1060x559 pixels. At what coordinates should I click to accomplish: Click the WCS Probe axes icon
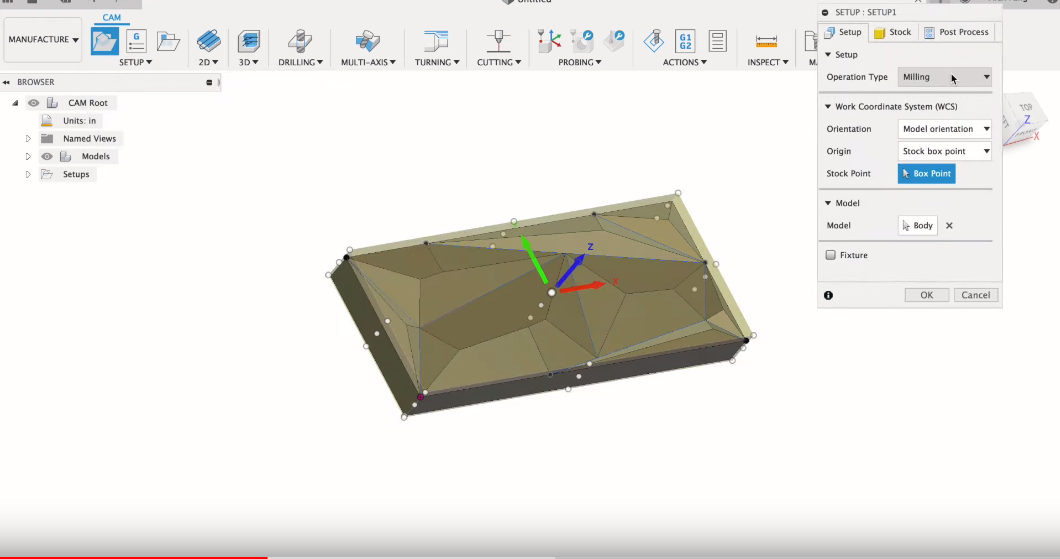(x=549, y=41)
